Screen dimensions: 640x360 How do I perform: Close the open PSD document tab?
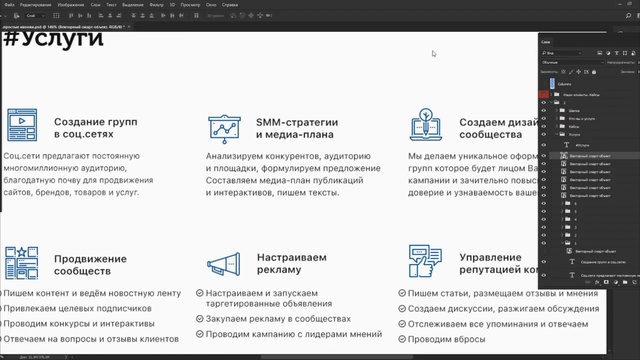(129, 27)
